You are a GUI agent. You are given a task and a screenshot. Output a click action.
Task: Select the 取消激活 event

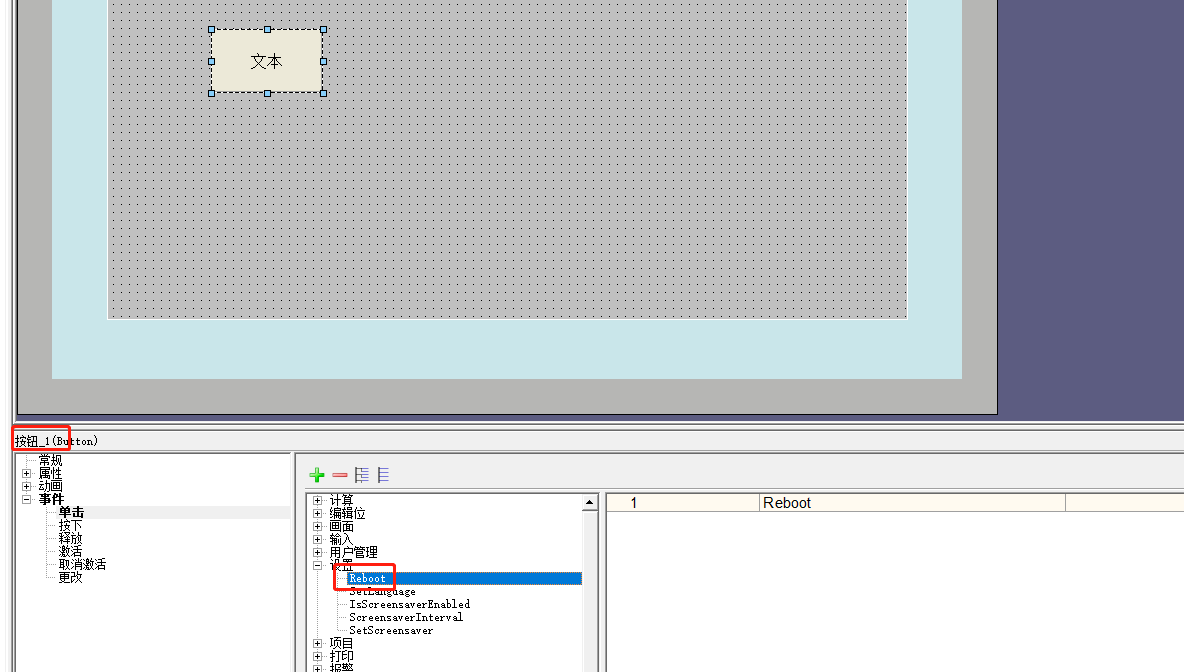coord(82,564)
